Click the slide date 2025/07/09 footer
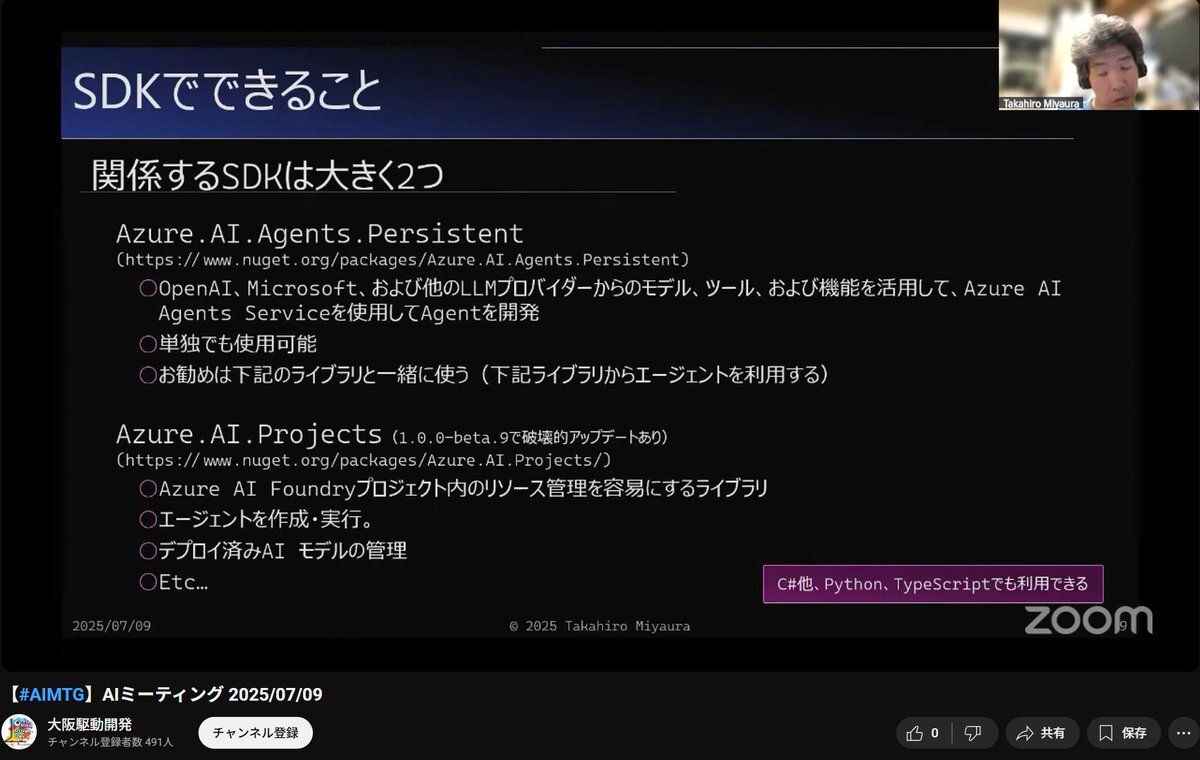This screenshot has height=760, width=1200. tap(112, 626)
